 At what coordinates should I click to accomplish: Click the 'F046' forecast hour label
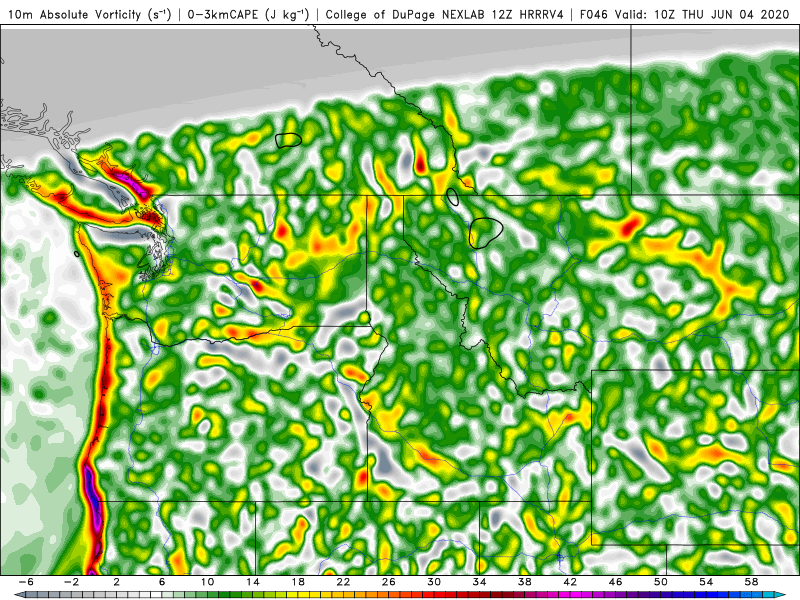pyautogui.click(x=594, y=14)
